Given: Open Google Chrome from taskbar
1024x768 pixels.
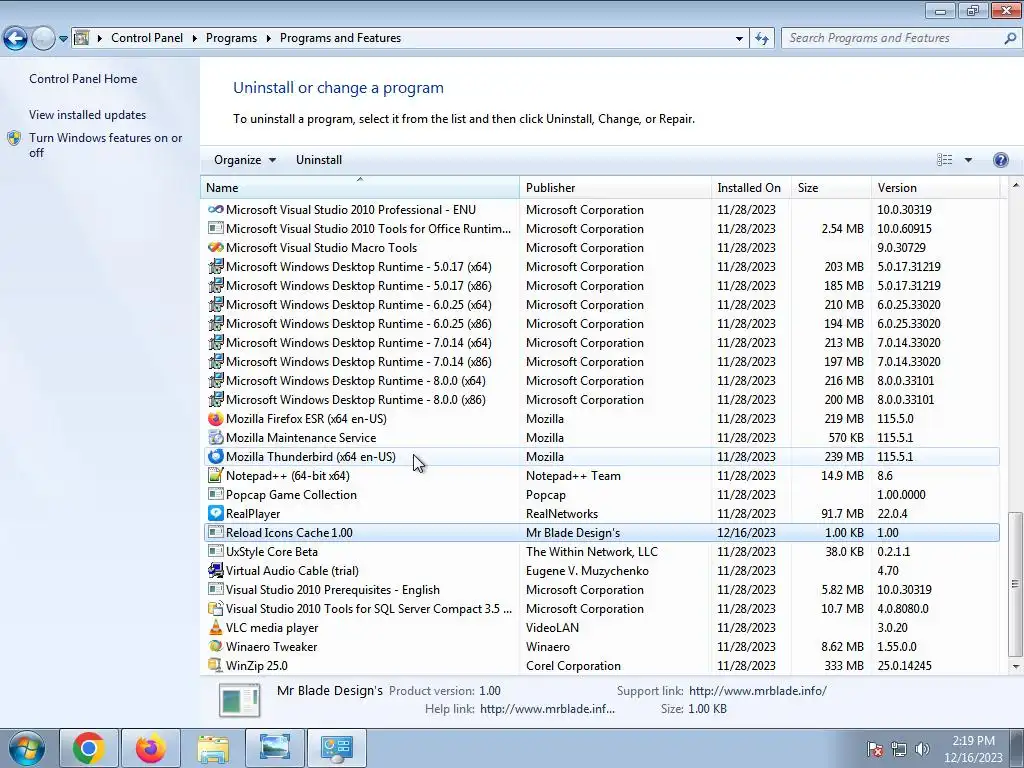Looking at the screenshot, I should pos(89,748).
